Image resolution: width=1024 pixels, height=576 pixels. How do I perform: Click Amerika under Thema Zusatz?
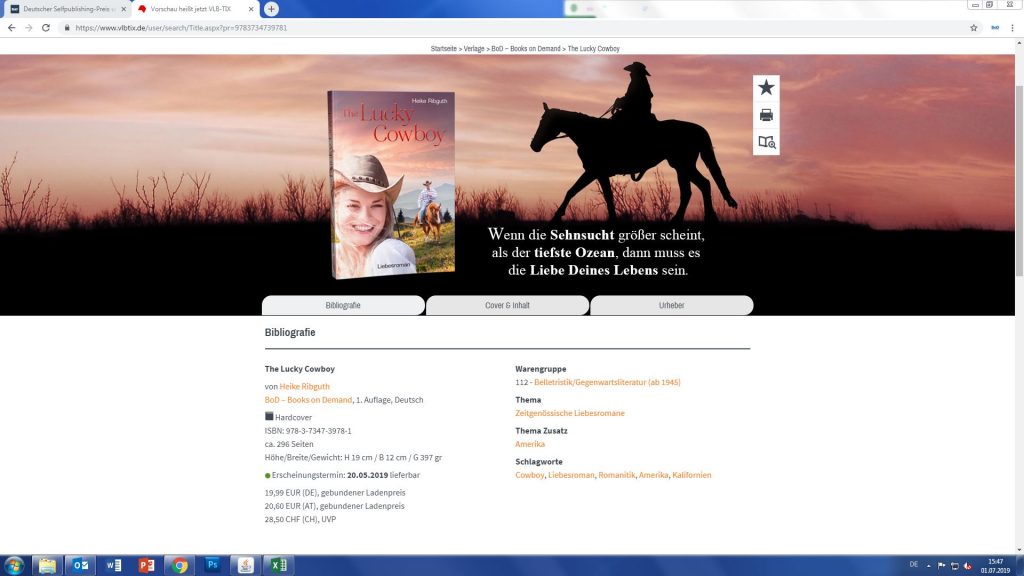pos(530,444)
